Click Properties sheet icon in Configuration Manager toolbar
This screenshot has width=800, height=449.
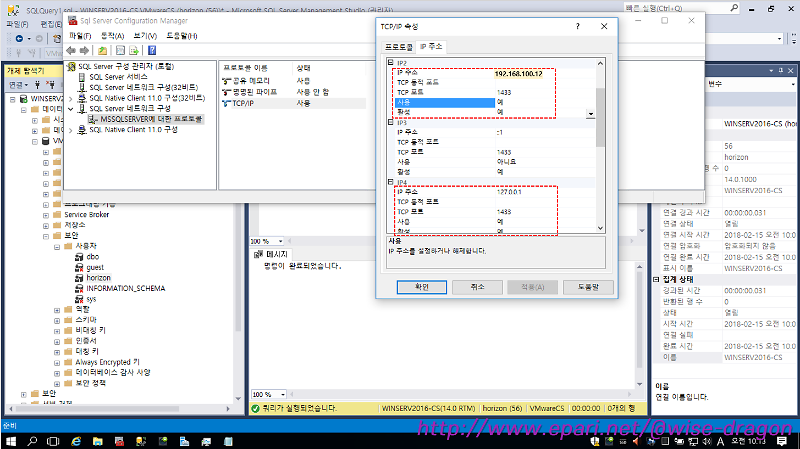point(120,50)
